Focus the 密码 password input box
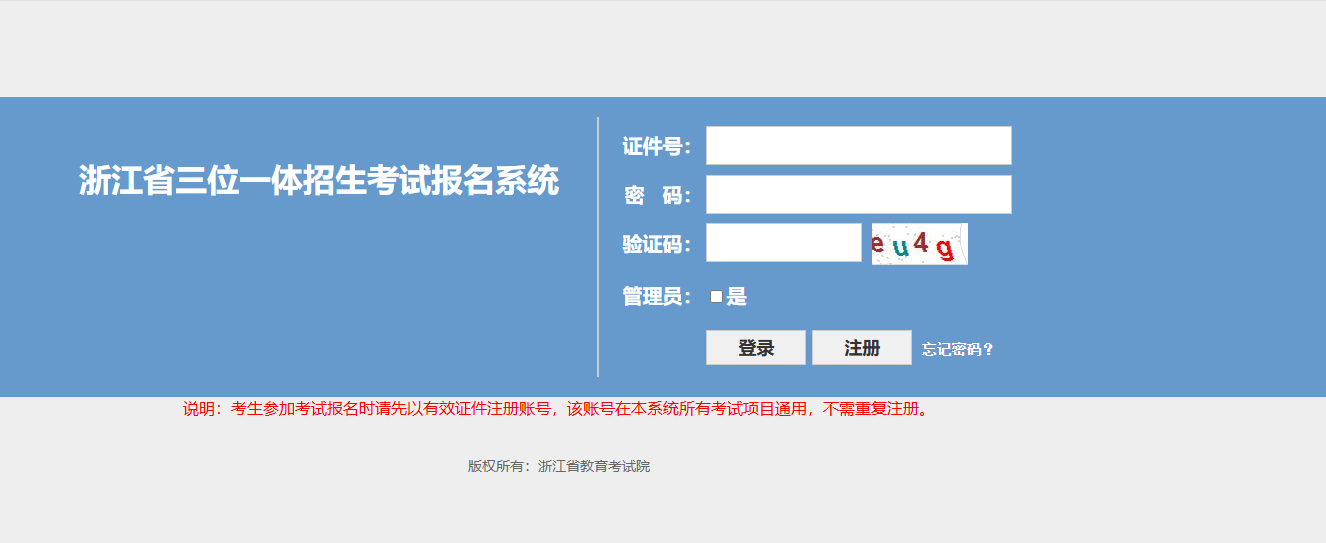The height and width of the screenshot is (543, 1326). (x=858, y=195)
